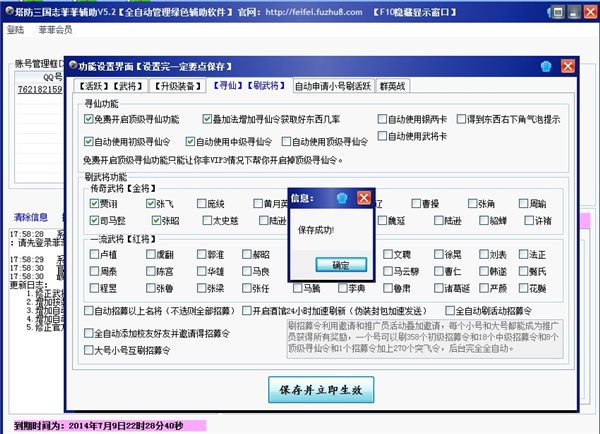Check red general 韩遂
This screenshot has height=434, width=600.
[484, 271]
